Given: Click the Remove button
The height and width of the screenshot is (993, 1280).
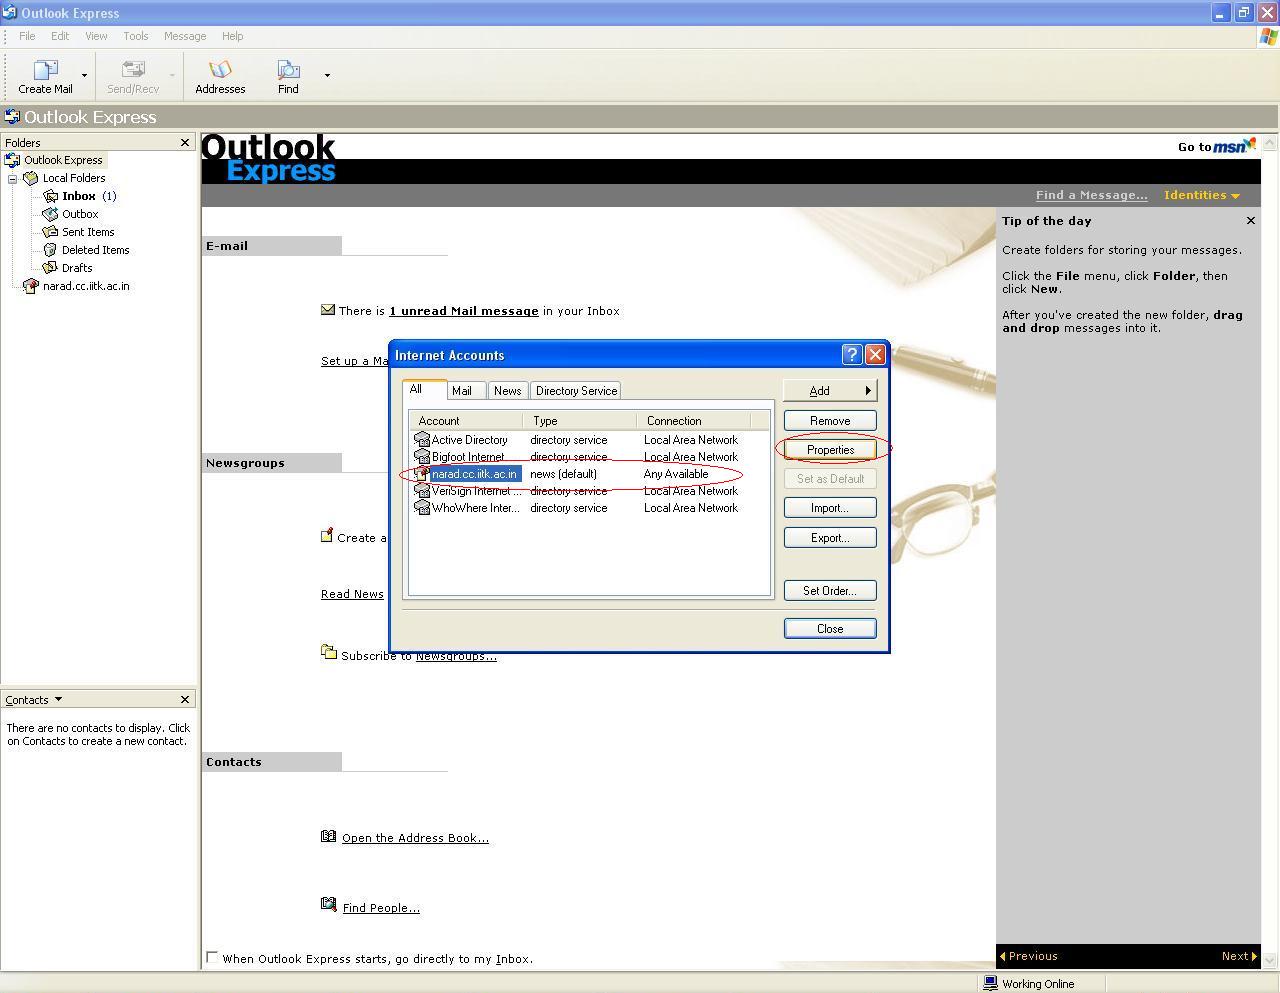Looking at the screenshot, I should tap(830, 421).
